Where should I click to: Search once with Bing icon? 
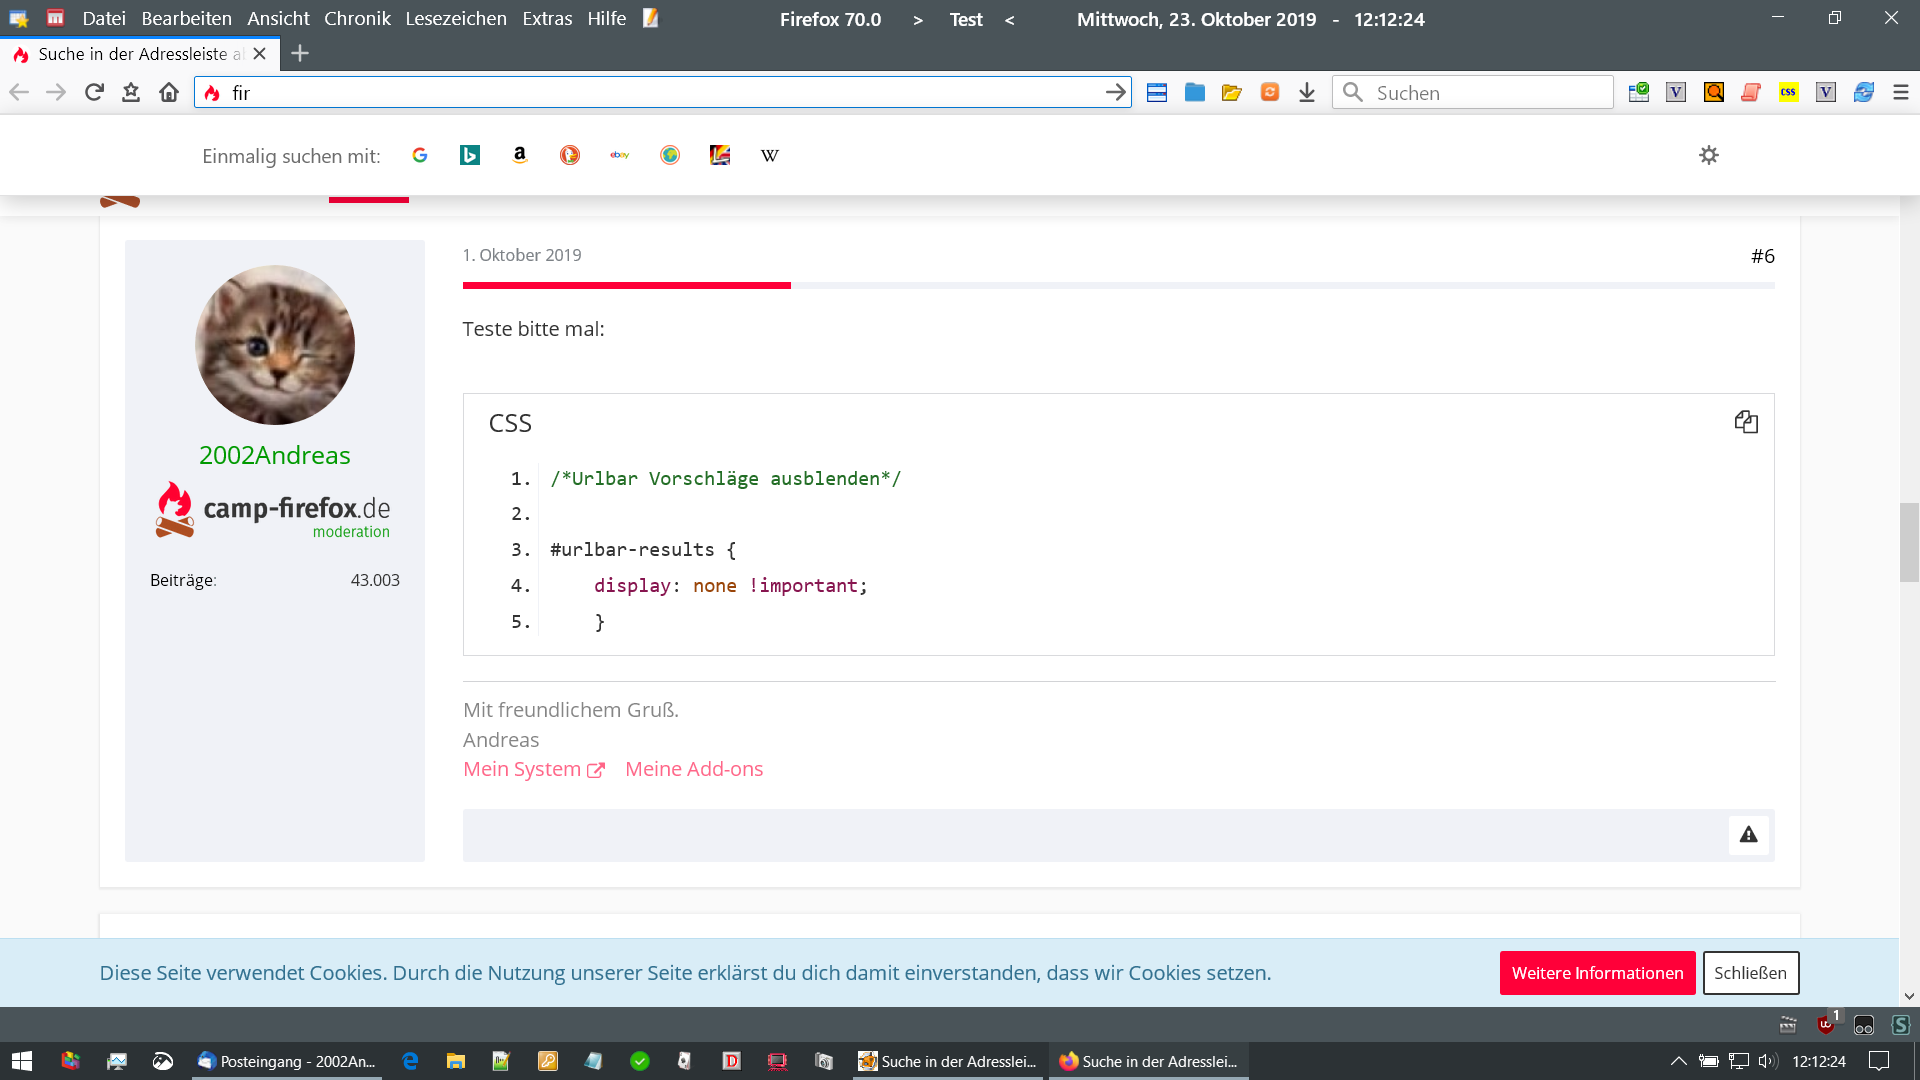(x=469, y=155)
